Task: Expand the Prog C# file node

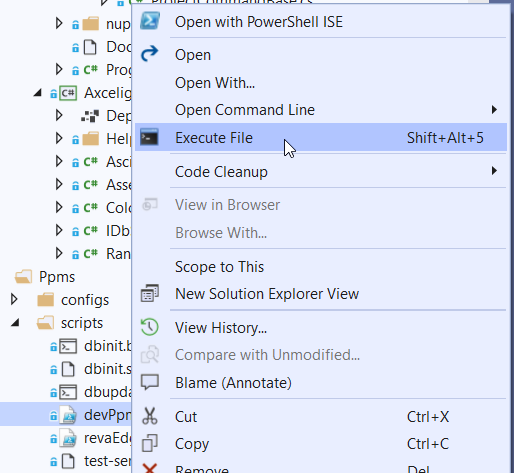Action: coord(59,69)
